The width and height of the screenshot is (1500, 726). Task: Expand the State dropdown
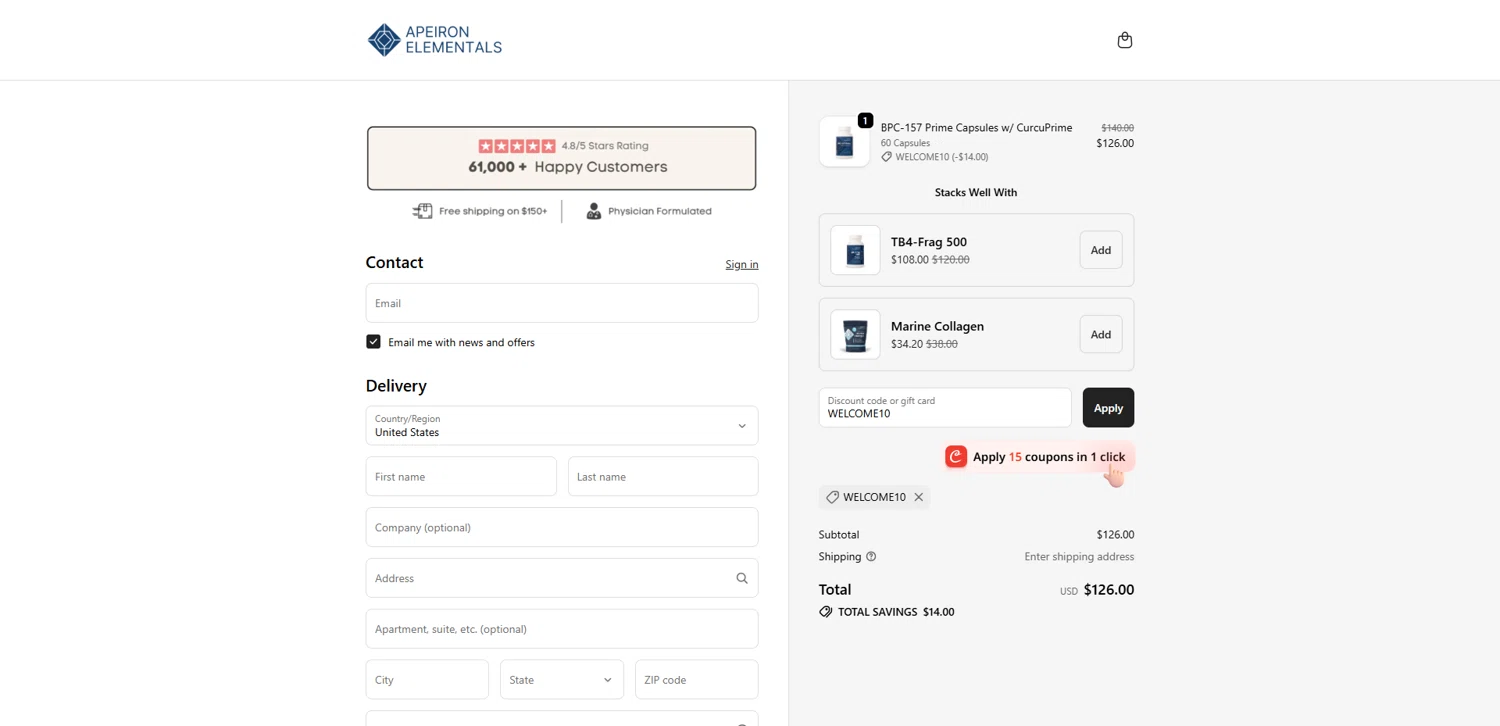pyautogui.click(x=562, y=680)
